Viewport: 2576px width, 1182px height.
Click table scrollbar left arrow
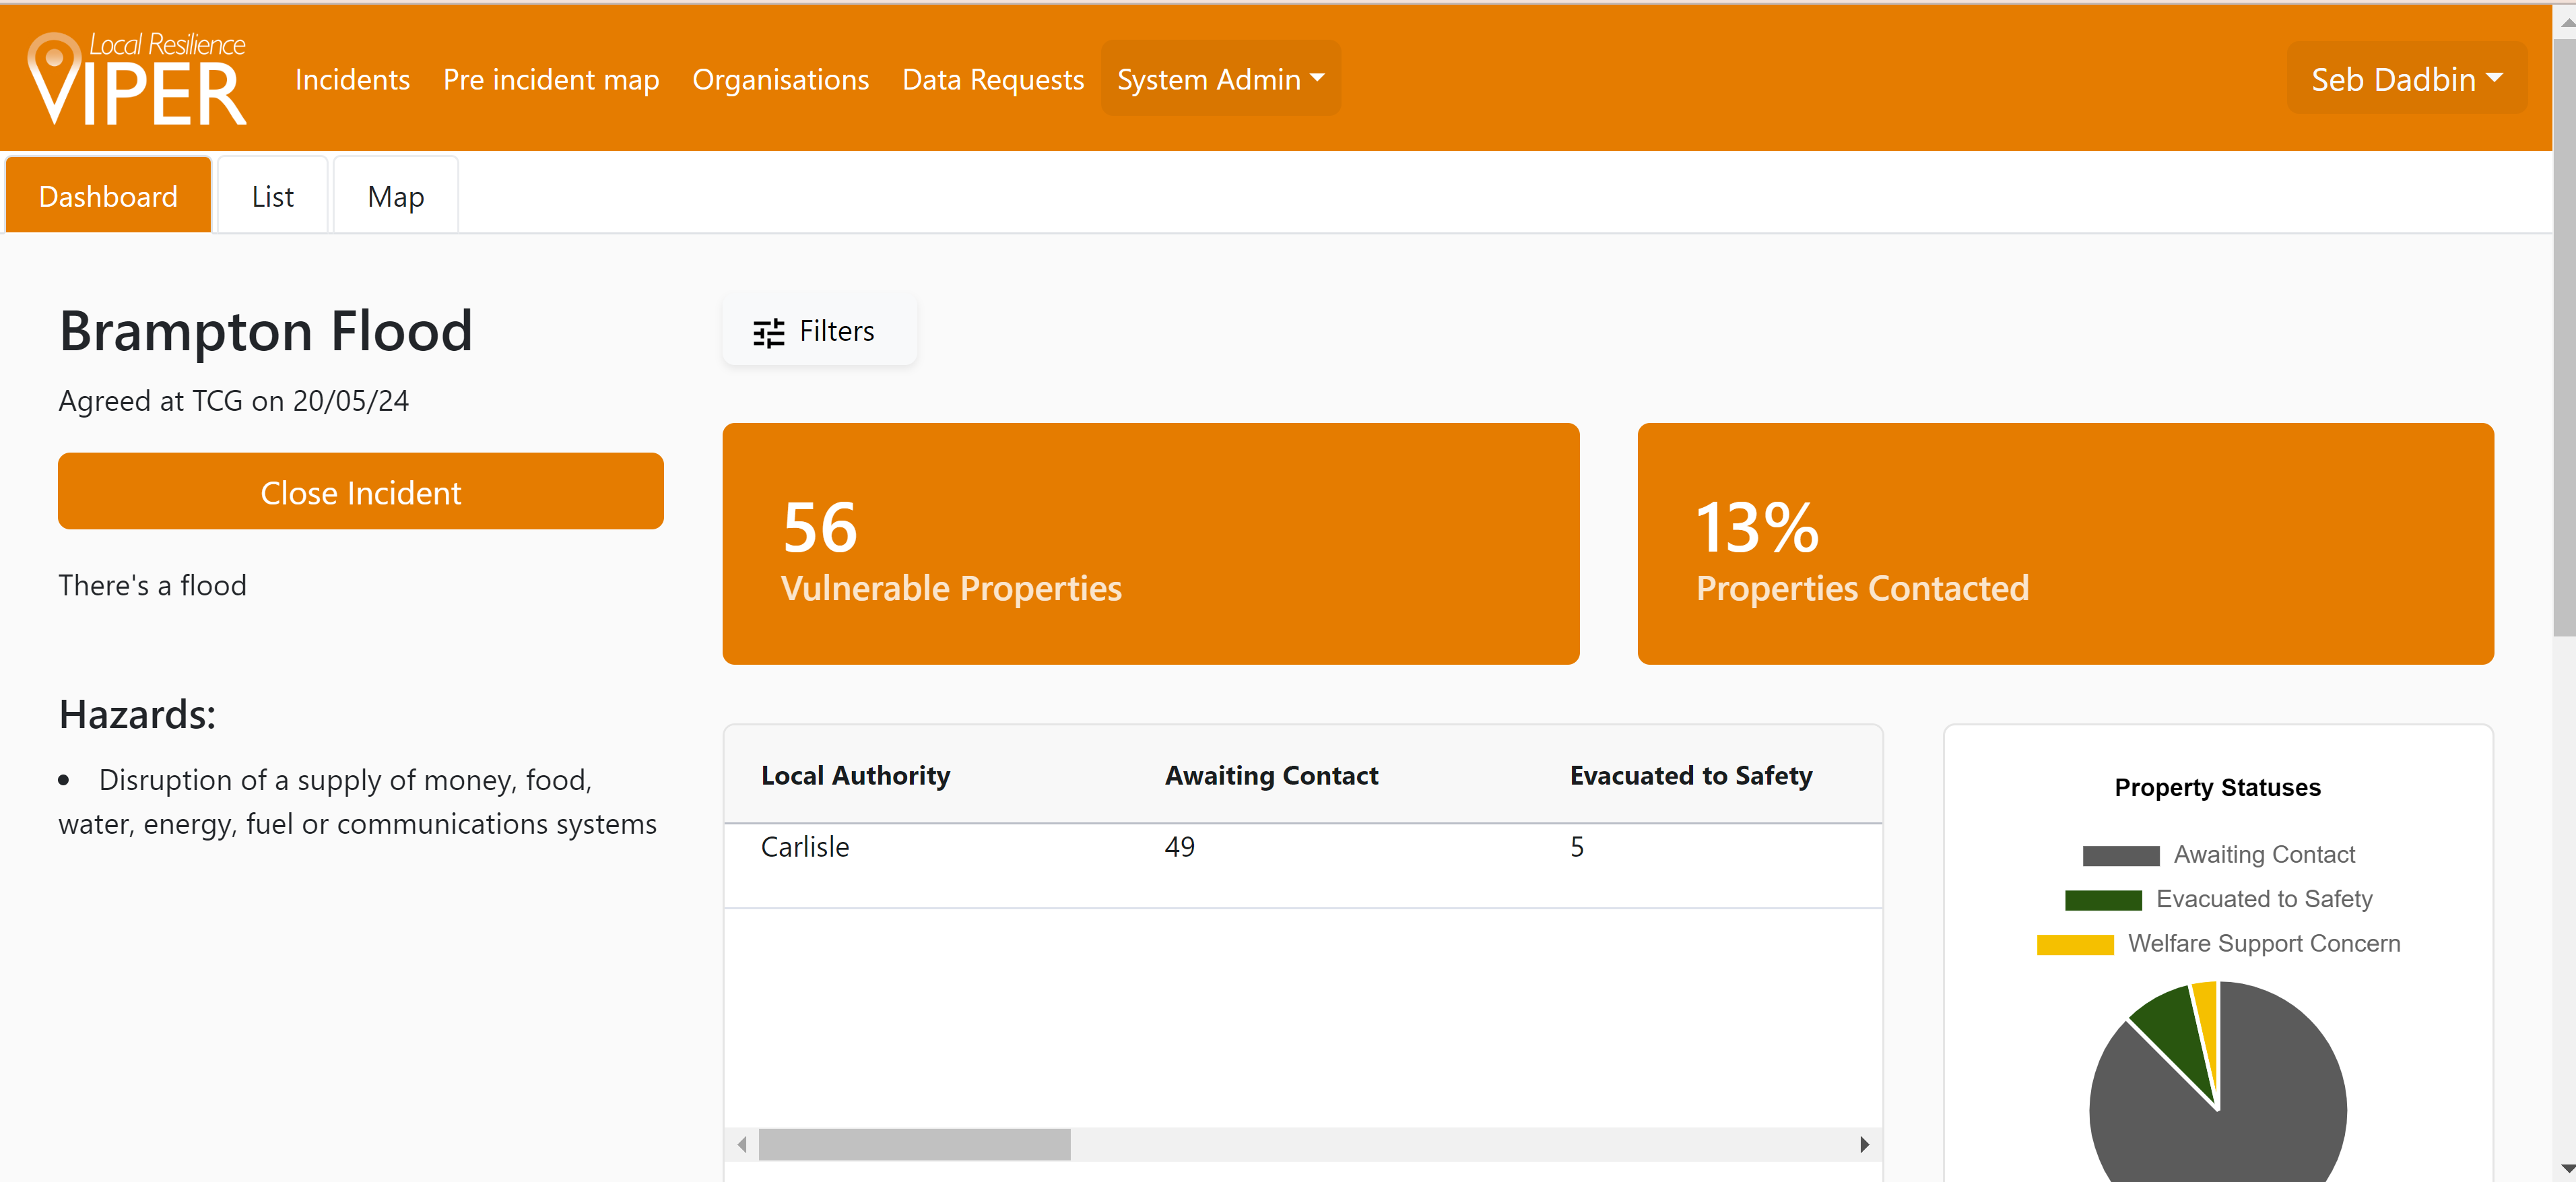742,1144
